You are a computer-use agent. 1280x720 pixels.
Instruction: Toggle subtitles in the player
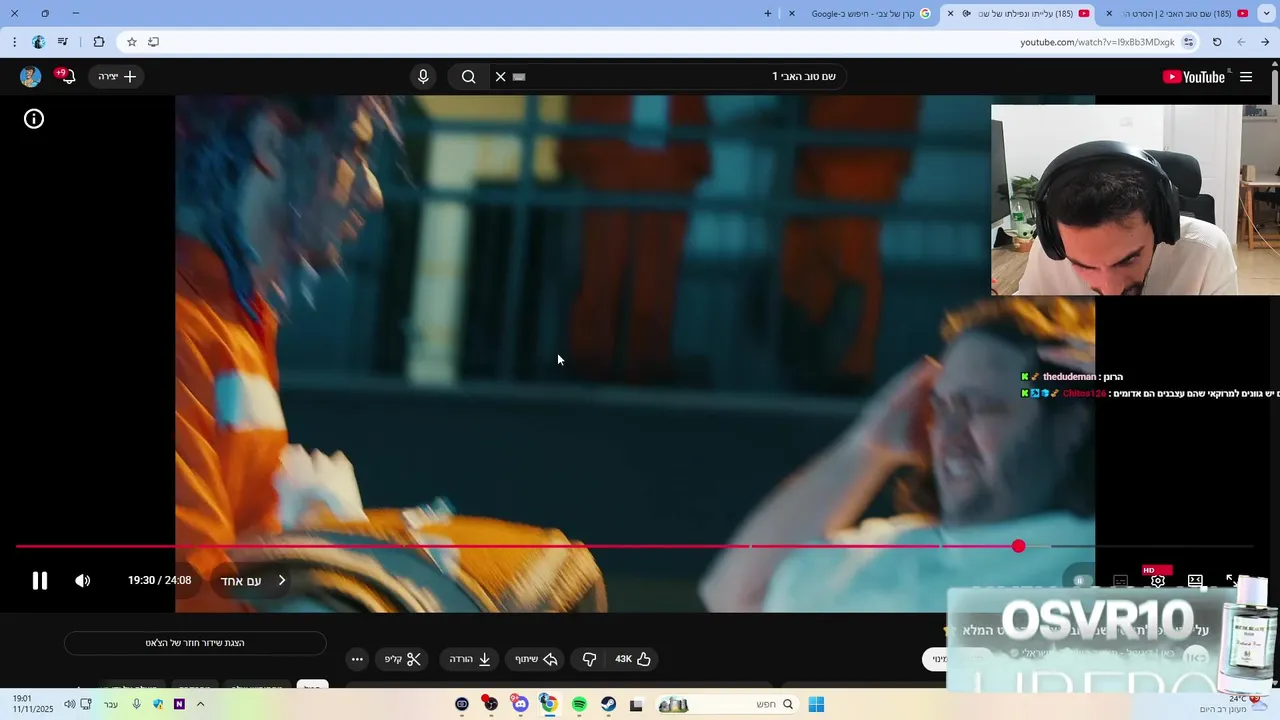tap(1121, 580)
